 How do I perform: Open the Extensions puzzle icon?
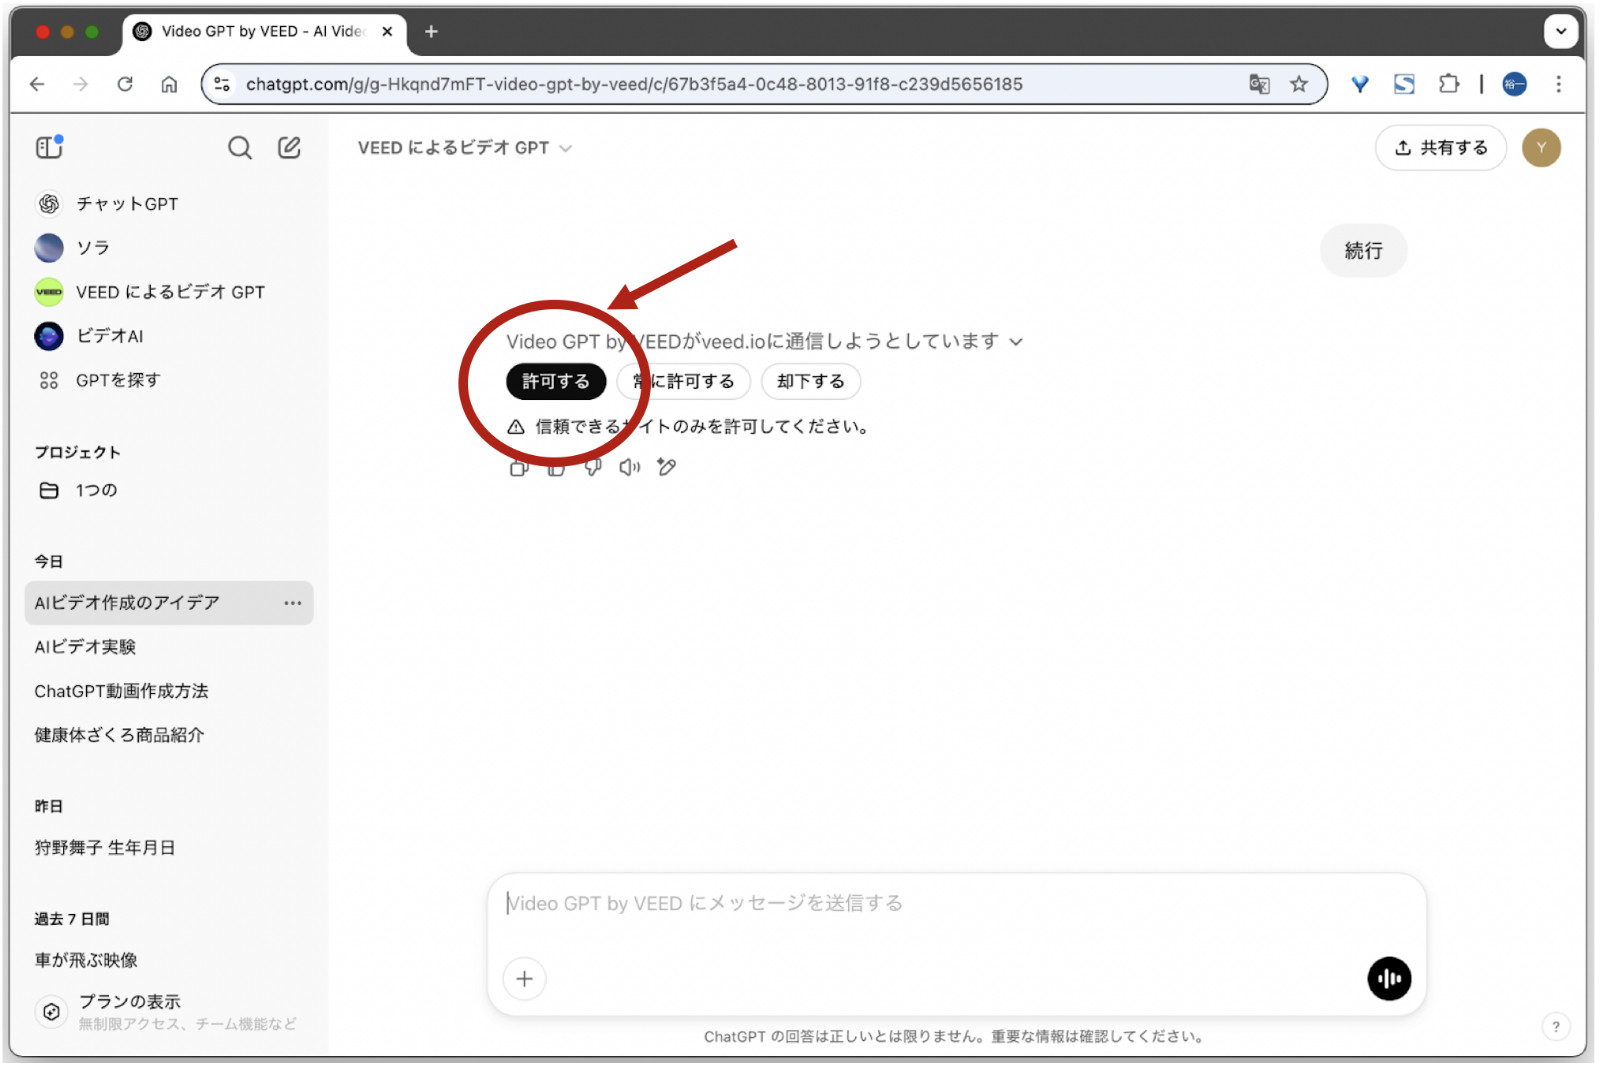click(1449, 84)
